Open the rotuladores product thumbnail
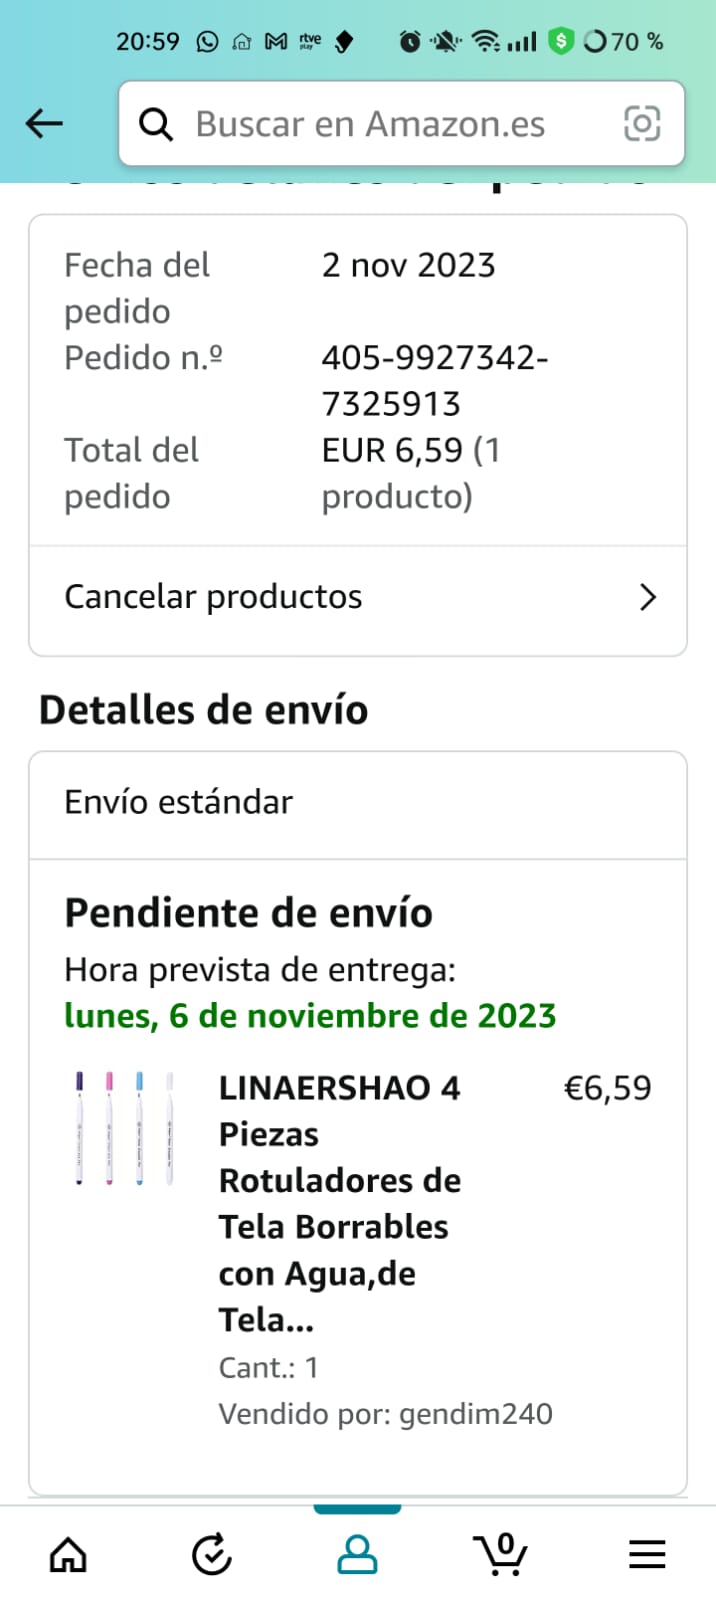 pos(125,1130)
